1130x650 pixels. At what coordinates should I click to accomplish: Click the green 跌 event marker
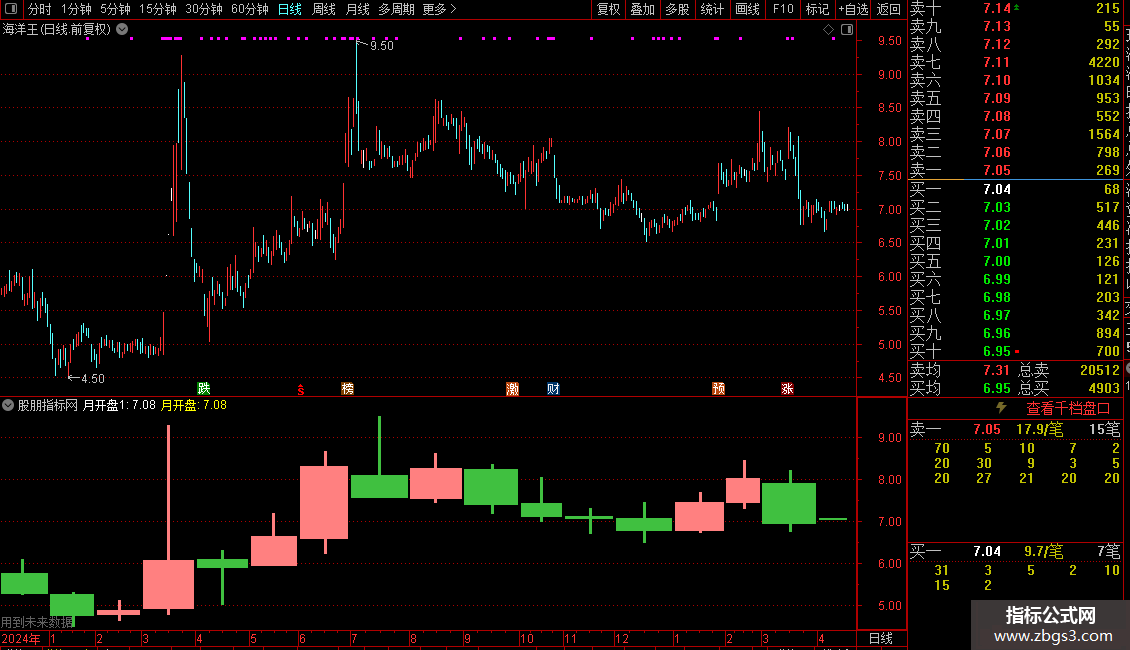click(204, 388)
